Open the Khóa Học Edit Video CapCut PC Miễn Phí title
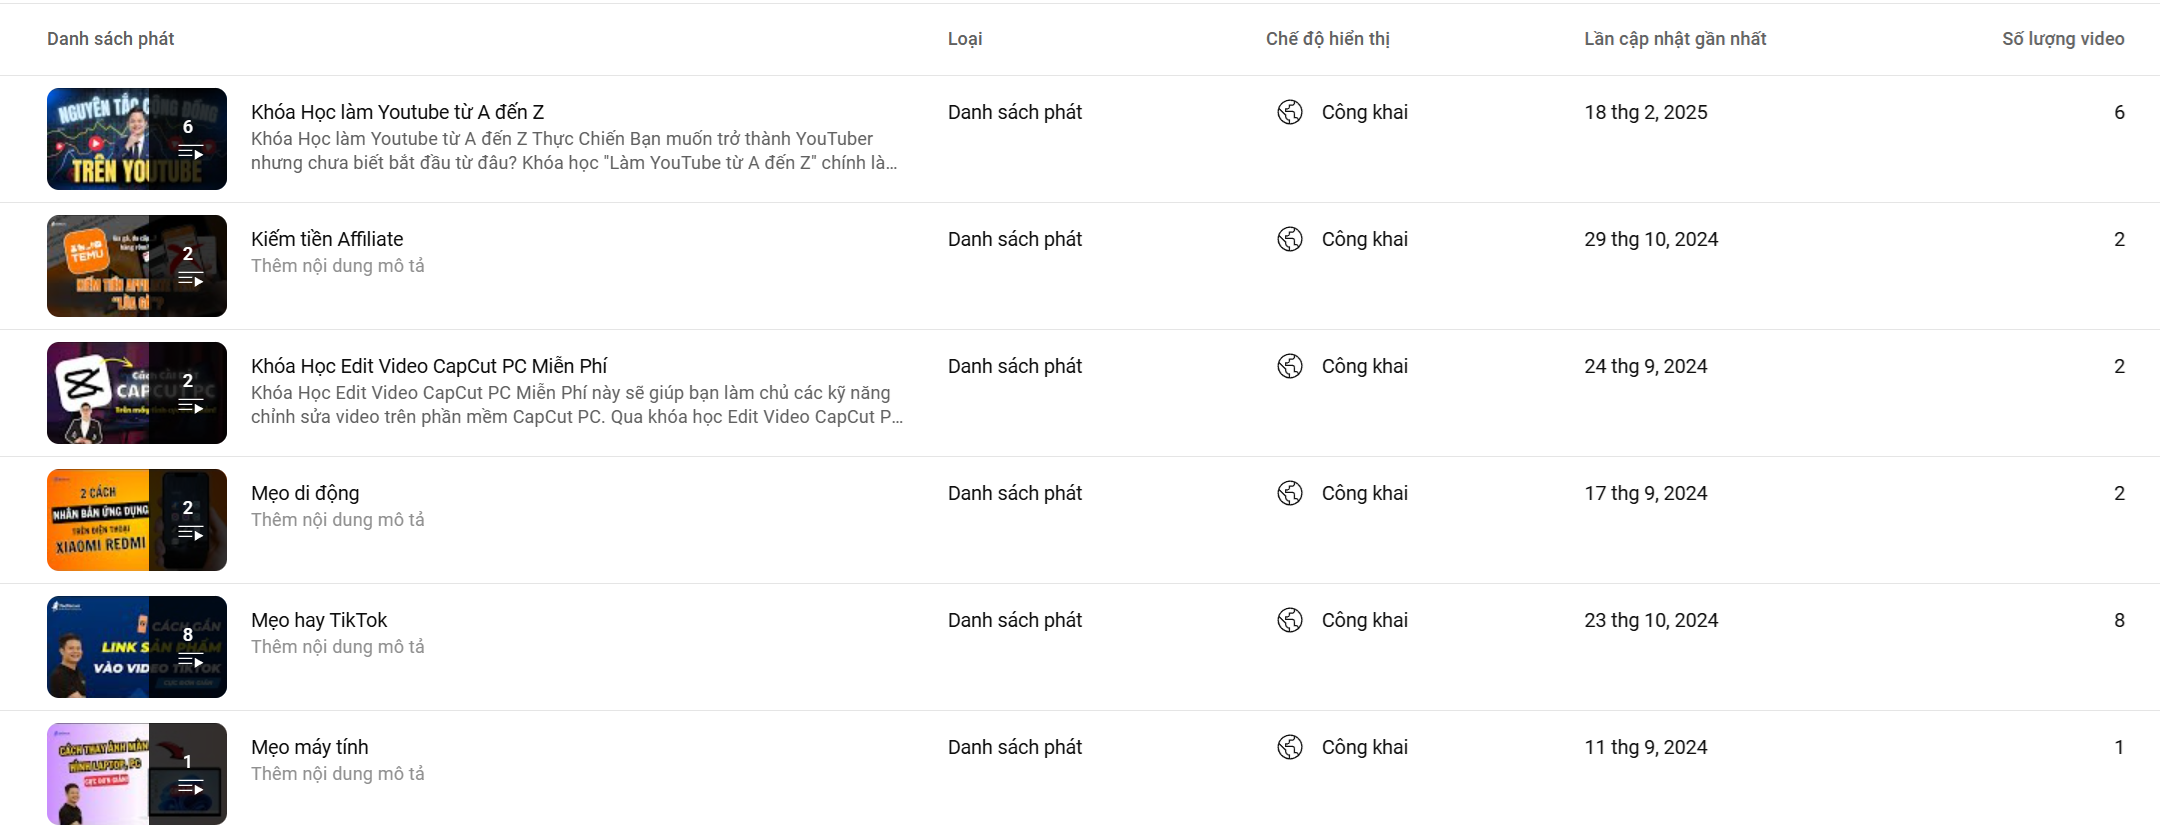Viewport: 2160px width, 835px height. (428, 366)
